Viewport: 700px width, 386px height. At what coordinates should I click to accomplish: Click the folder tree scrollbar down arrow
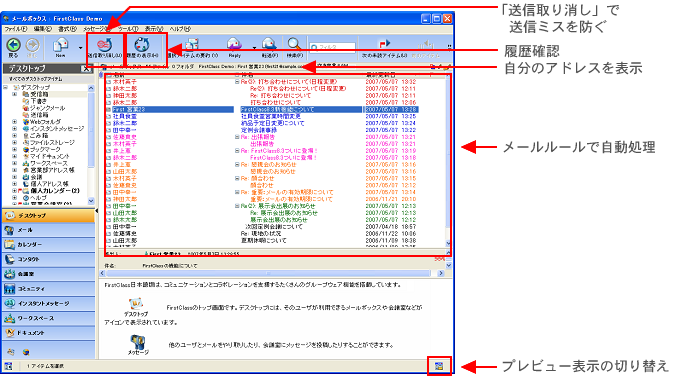point(91,201)
